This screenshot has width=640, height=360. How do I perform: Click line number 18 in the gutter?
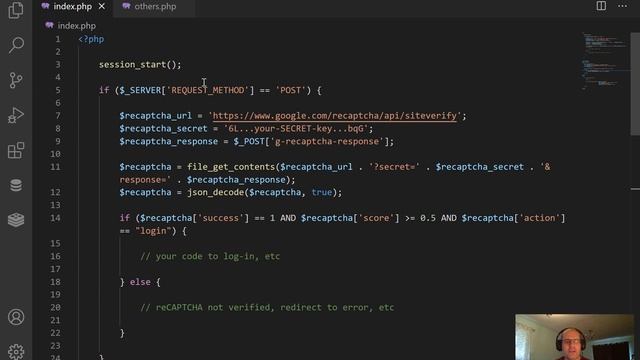point(56,282)
